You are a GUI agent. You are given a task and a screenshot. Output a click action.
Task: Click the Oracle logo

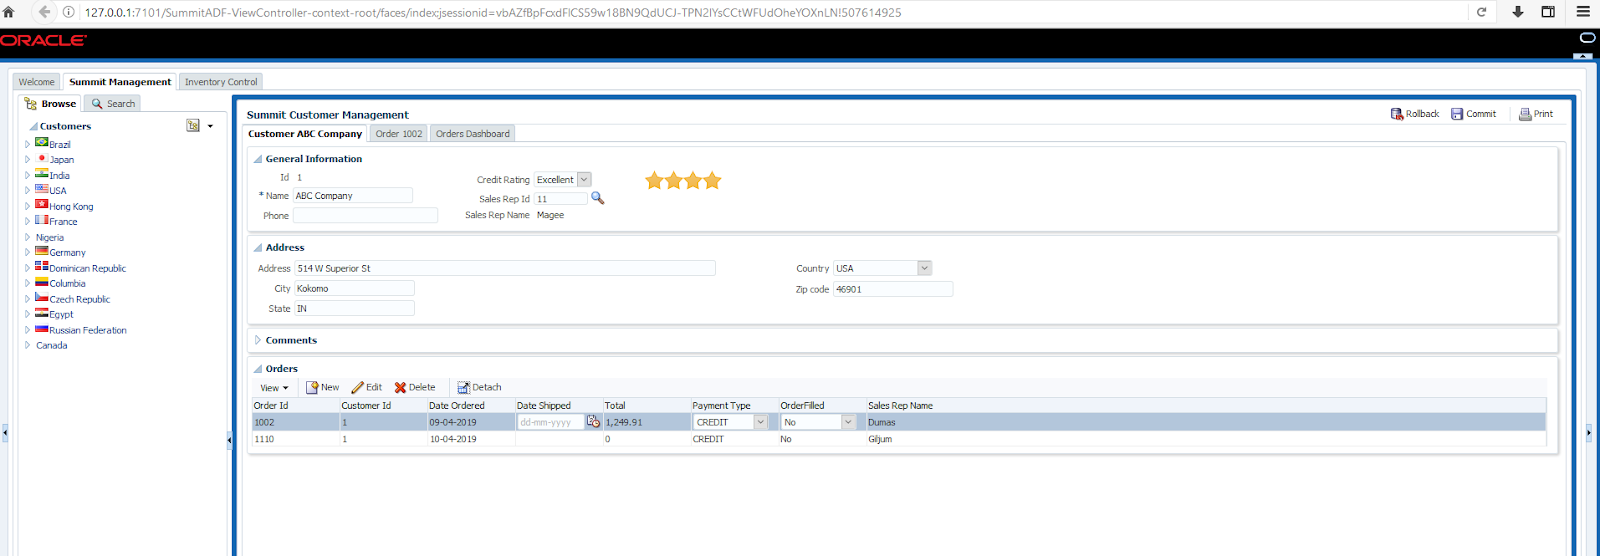(x=44, y=40)
